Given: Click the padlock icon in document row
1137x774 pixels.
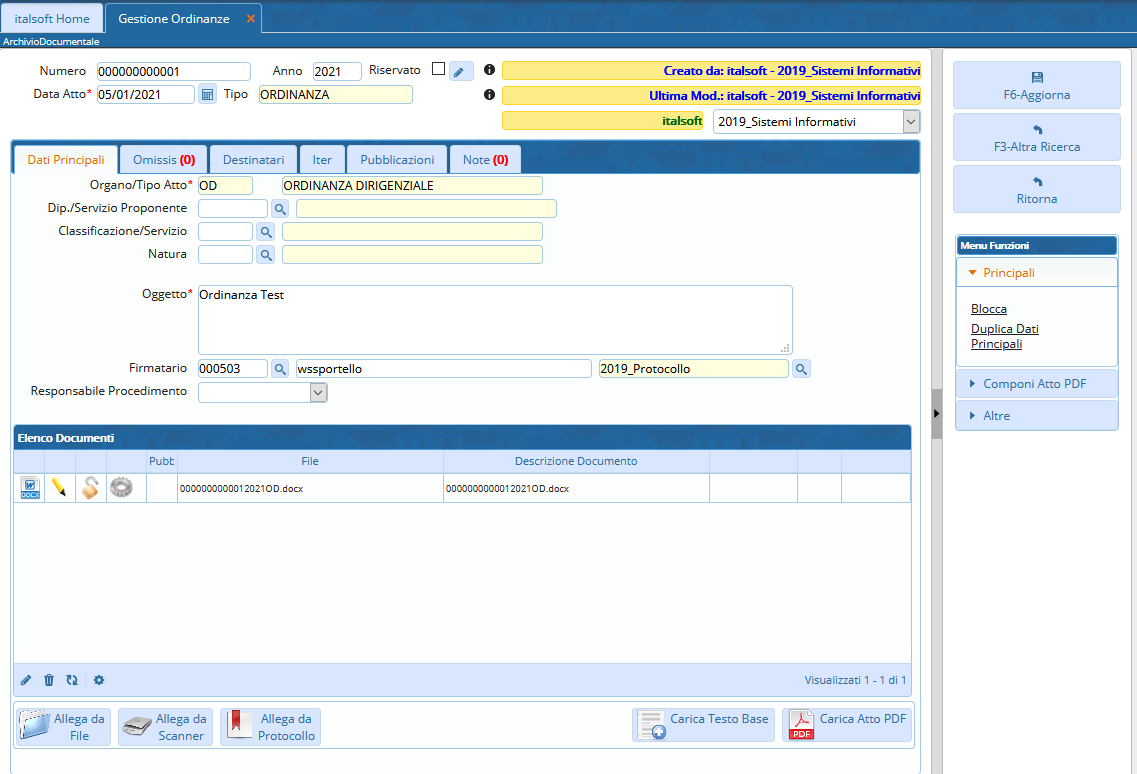Looking at the screenshot, I should 91,488.
